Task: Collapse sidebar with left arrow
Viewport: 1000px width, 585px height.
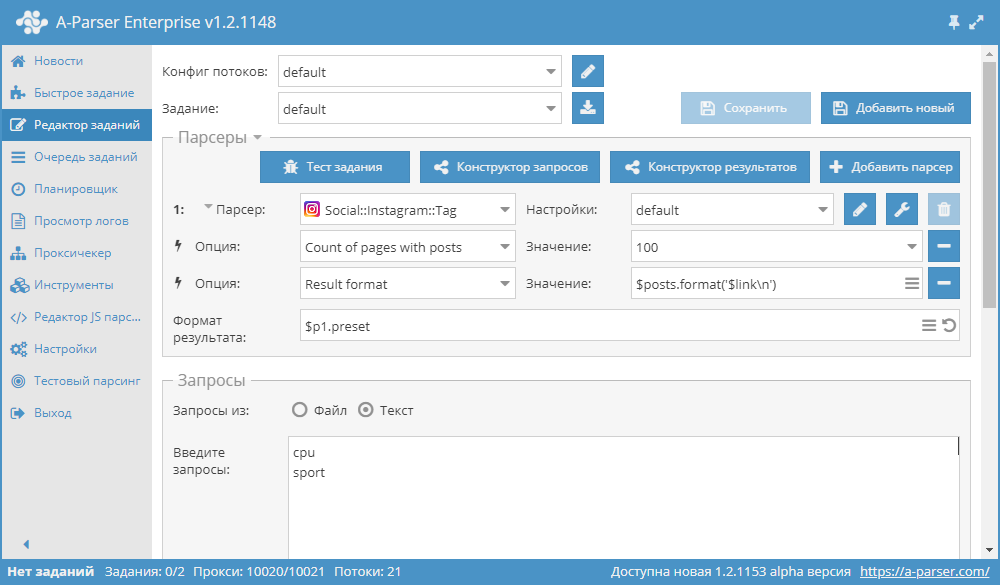Action: tap(26, 544)
